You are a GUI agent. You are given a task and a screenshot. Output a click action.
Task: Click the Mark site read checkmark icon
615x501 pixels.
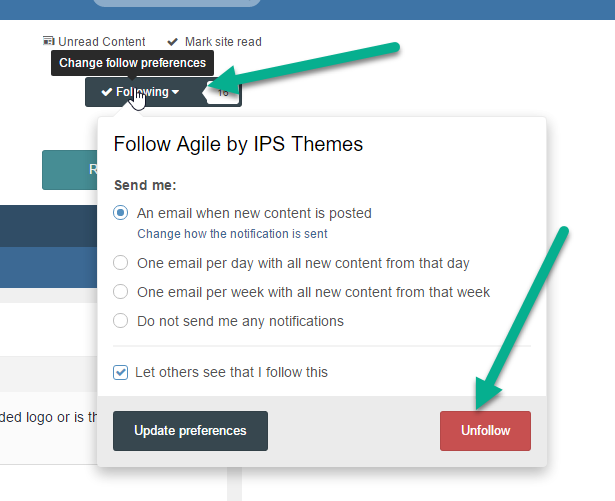pos(173,42)
